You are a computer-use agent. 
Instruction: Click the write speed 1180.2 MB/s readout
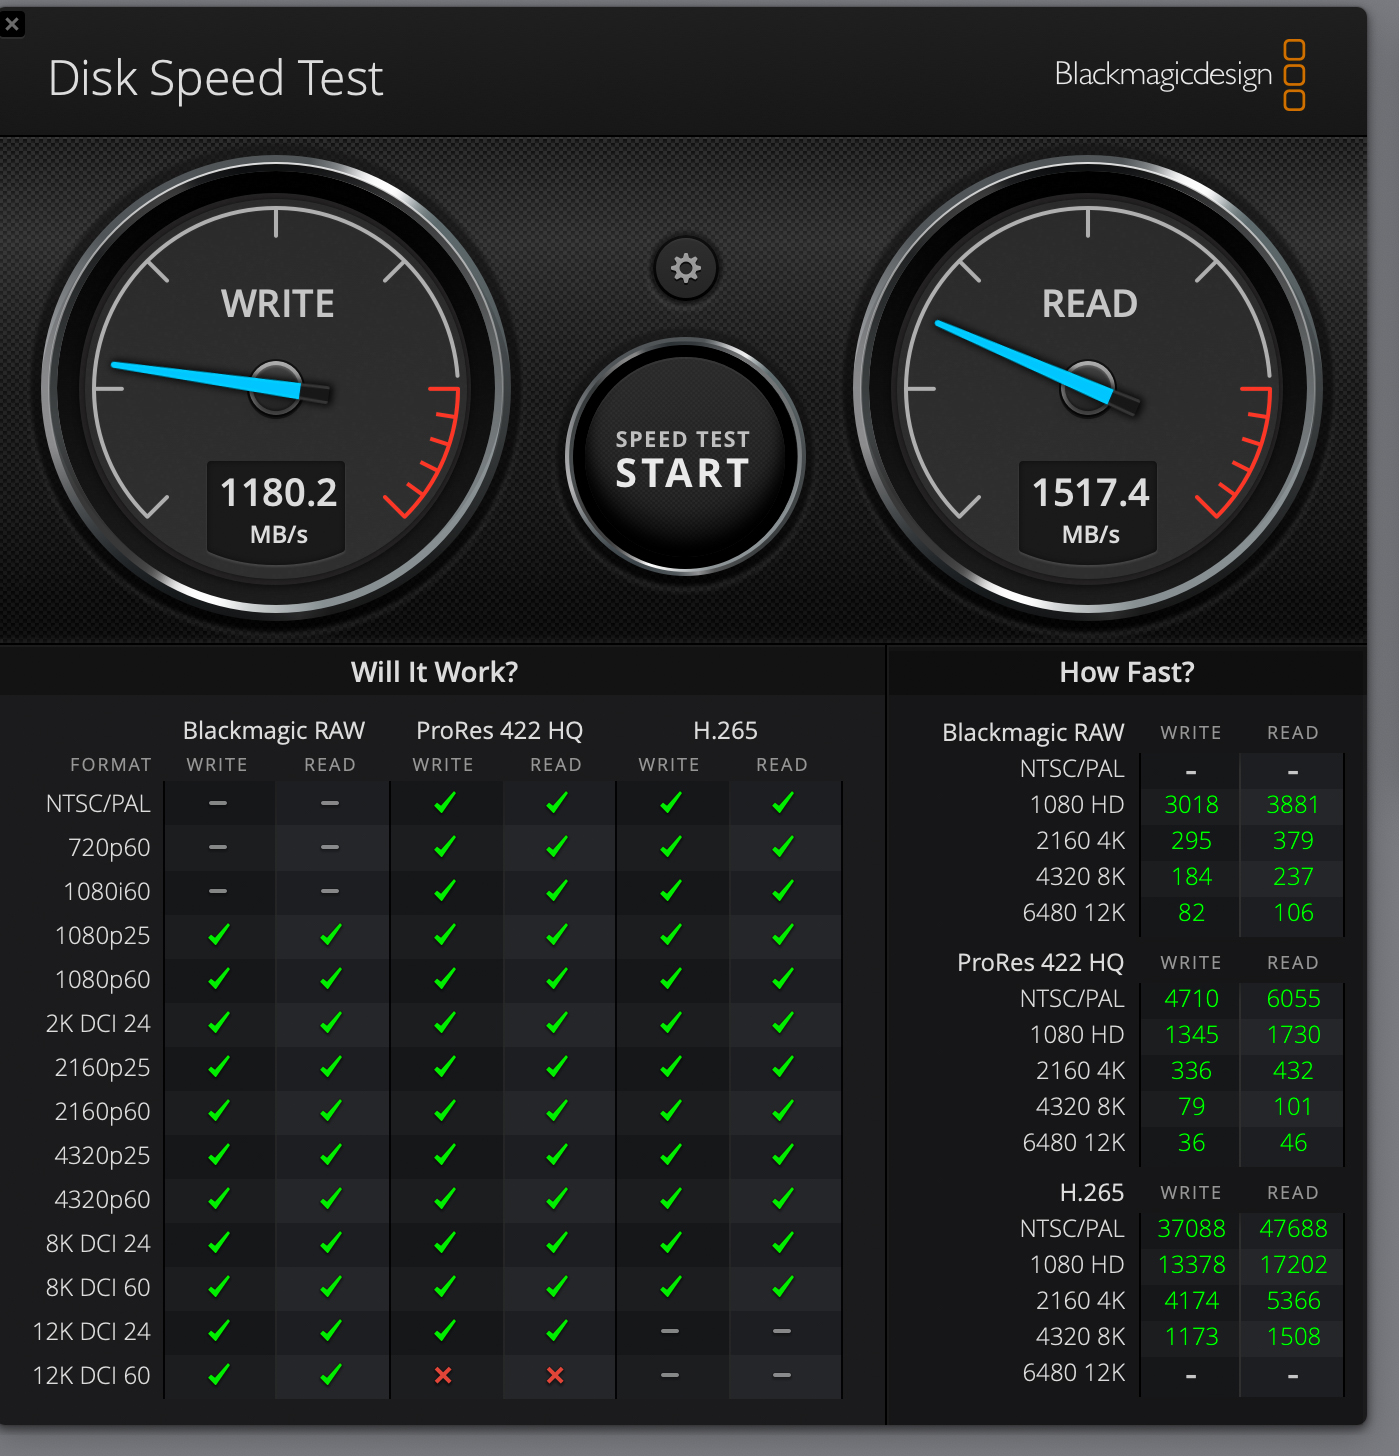pyautogui.click(x=277, y=507)
